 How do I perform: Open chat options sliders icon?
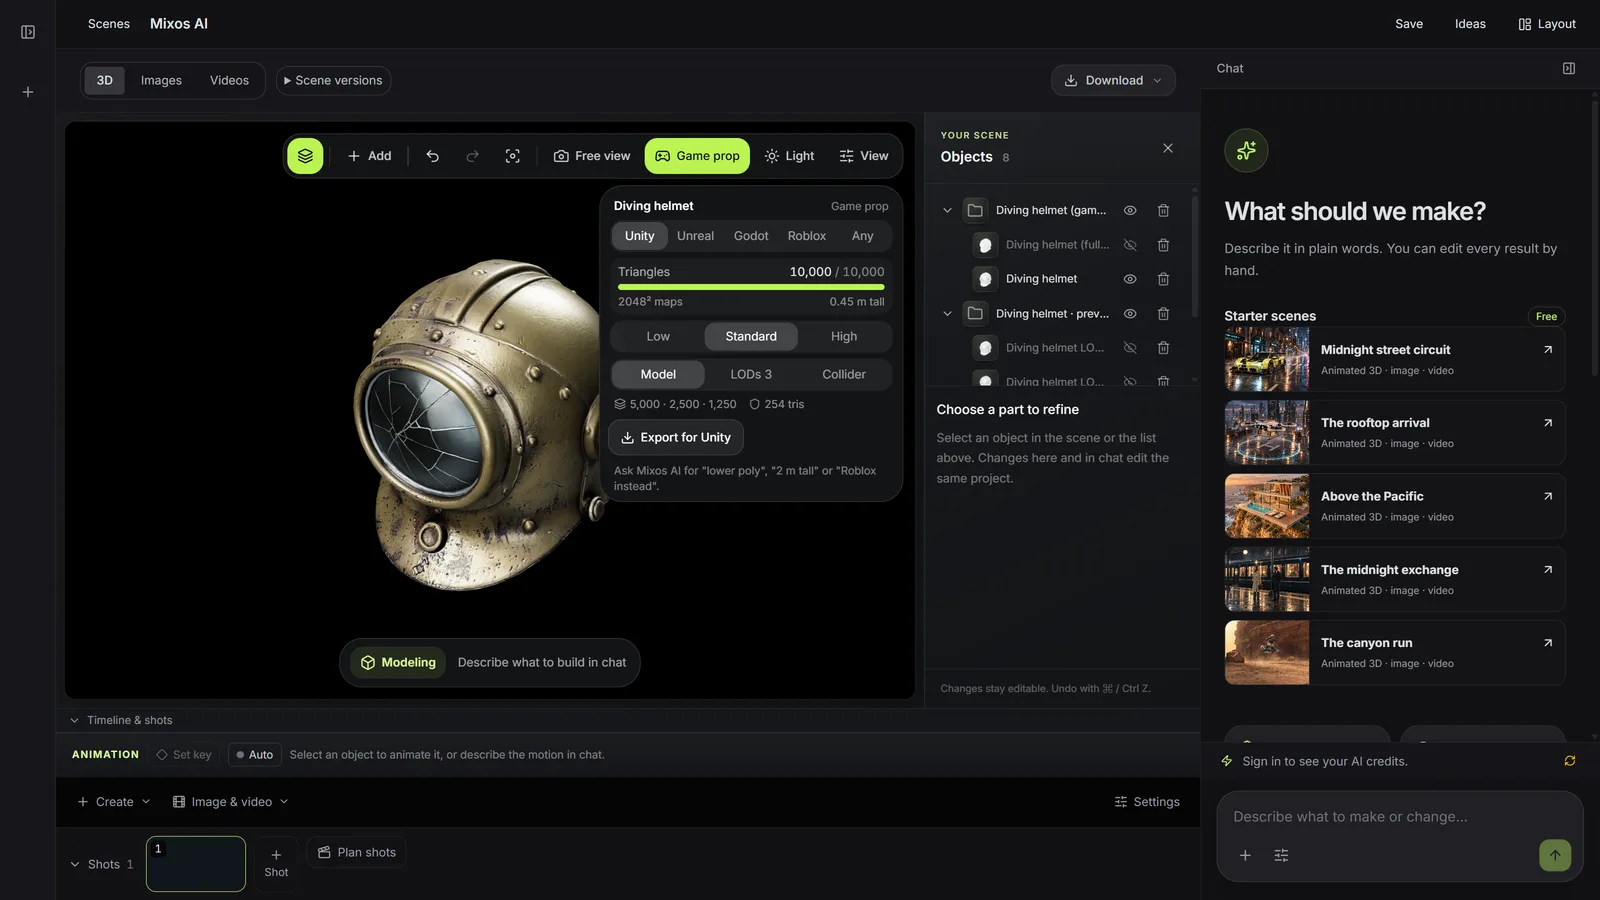(1281, 855)
